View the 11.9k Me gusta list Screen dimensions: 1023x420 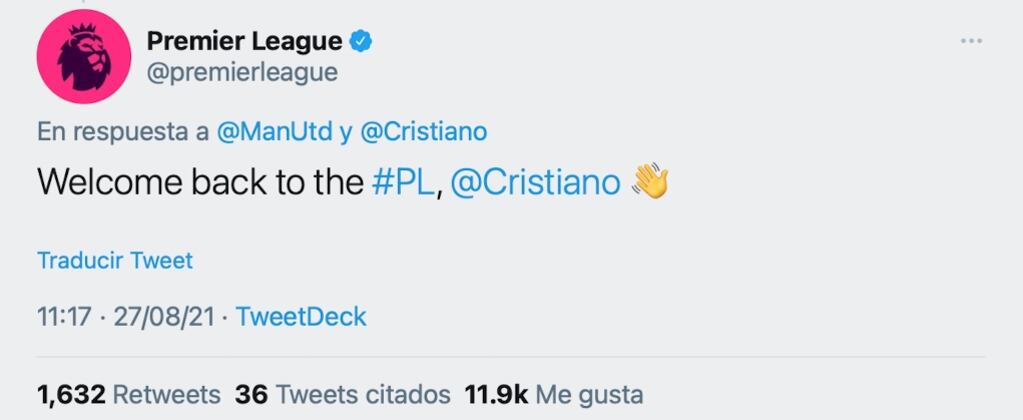[553, 395]
